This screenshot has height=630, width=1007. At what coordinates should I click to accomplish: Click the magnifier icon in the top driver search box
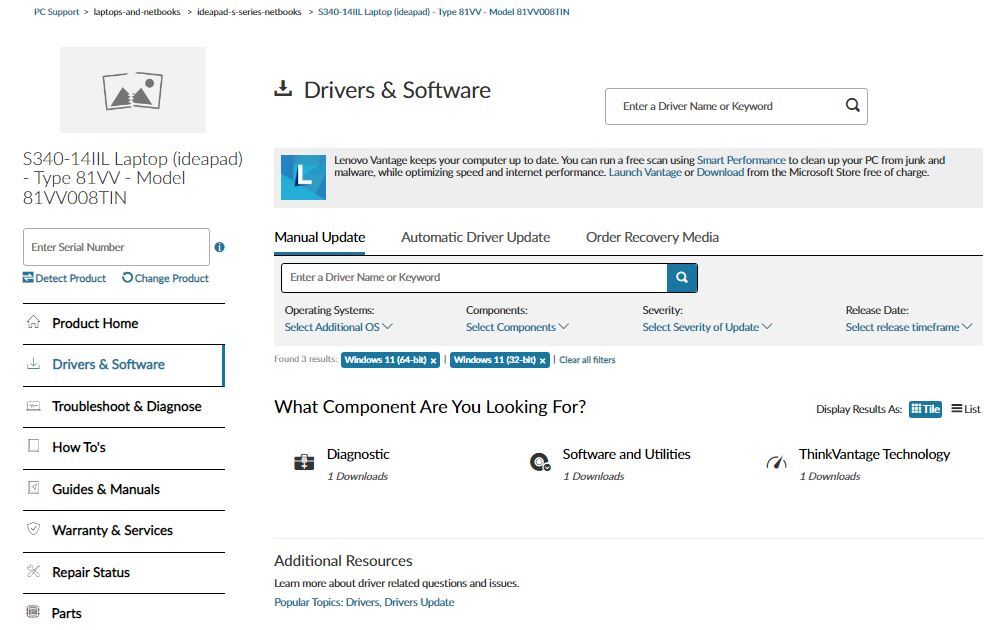click(x=852, y=105)
